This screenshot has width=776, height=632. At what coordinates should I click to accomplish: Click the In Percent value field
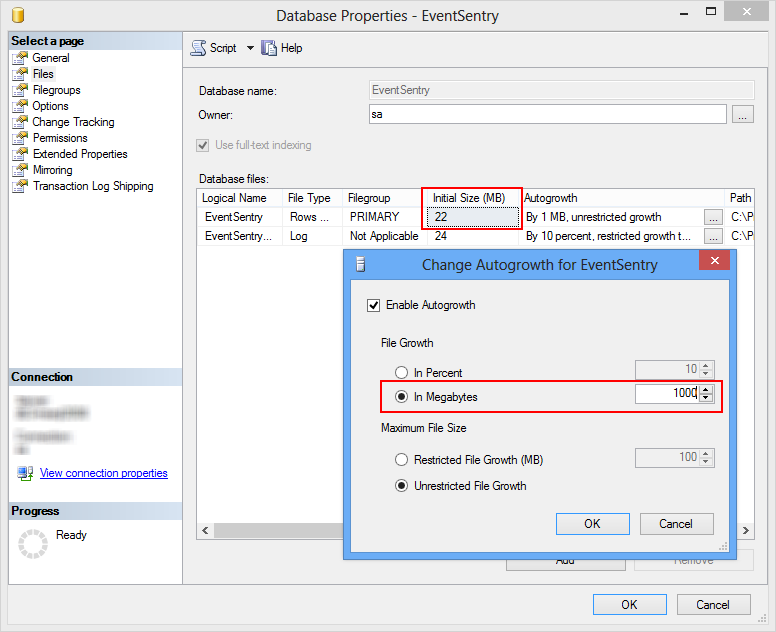[667, 369]
